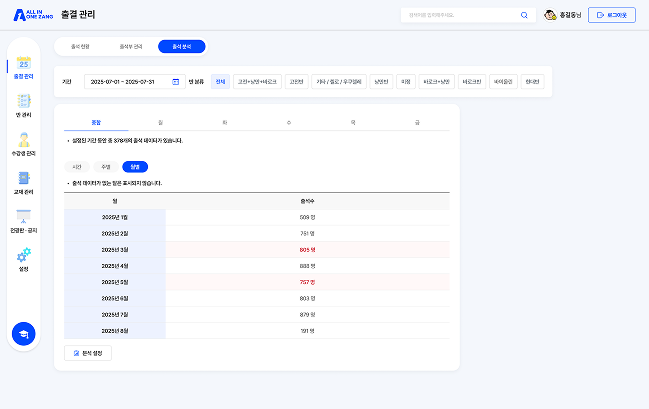Open the calendar icon in date range field
Viewport: 649px width, 409px height.
coord(175,82)
